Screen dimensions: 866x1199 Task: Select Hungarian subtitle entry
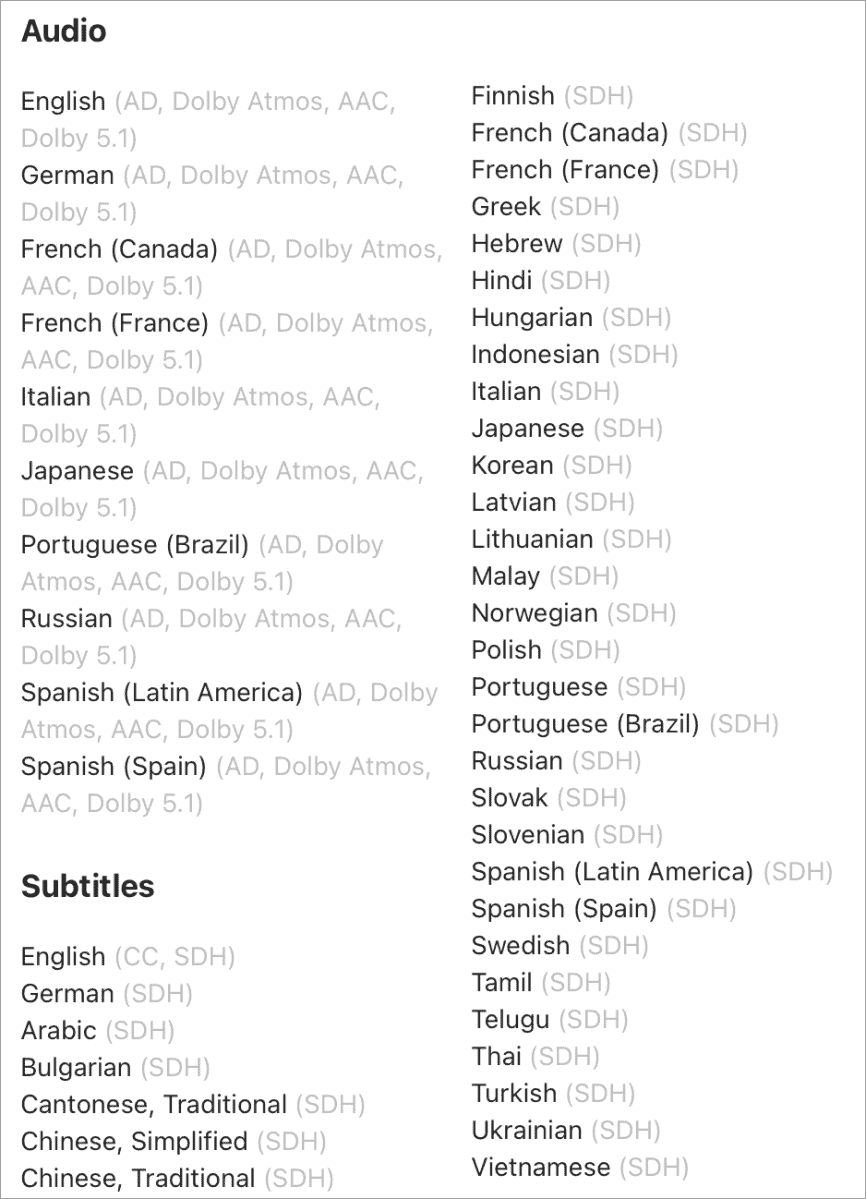click(532, 319)
